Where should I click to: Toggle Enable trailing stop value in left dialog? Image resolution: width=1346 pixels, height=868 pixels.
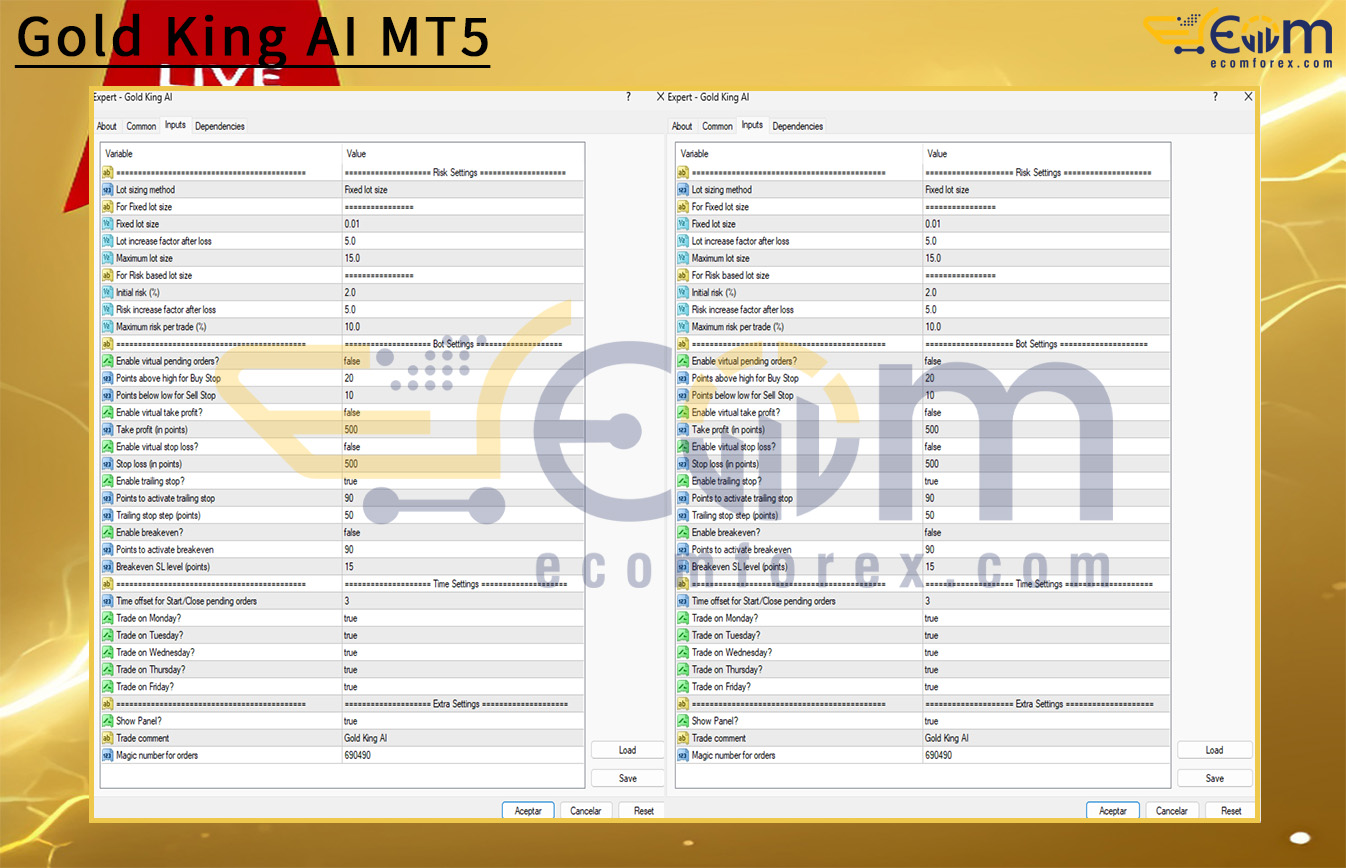pos(351,481)
